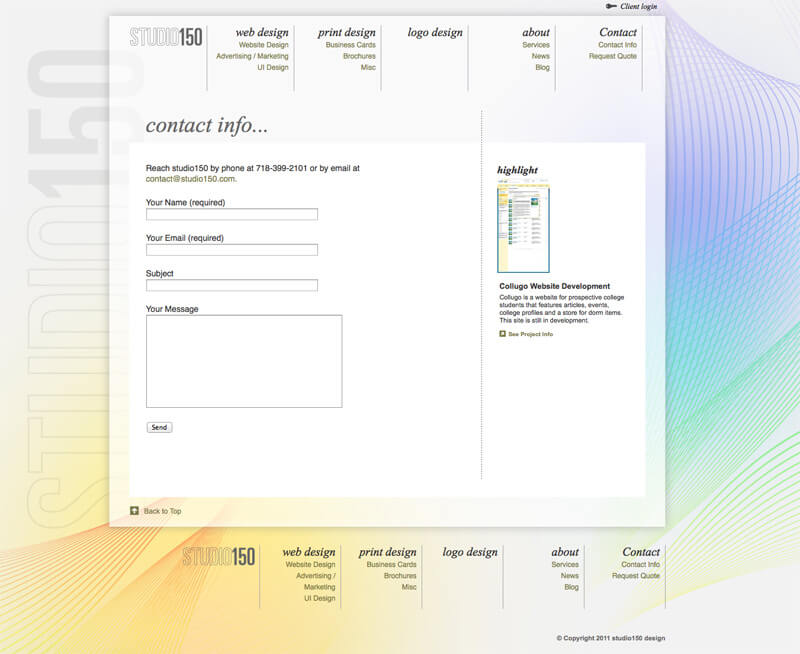Click the See Project Info arrow icon
This screenshot has width=800, height=654.
503,334
